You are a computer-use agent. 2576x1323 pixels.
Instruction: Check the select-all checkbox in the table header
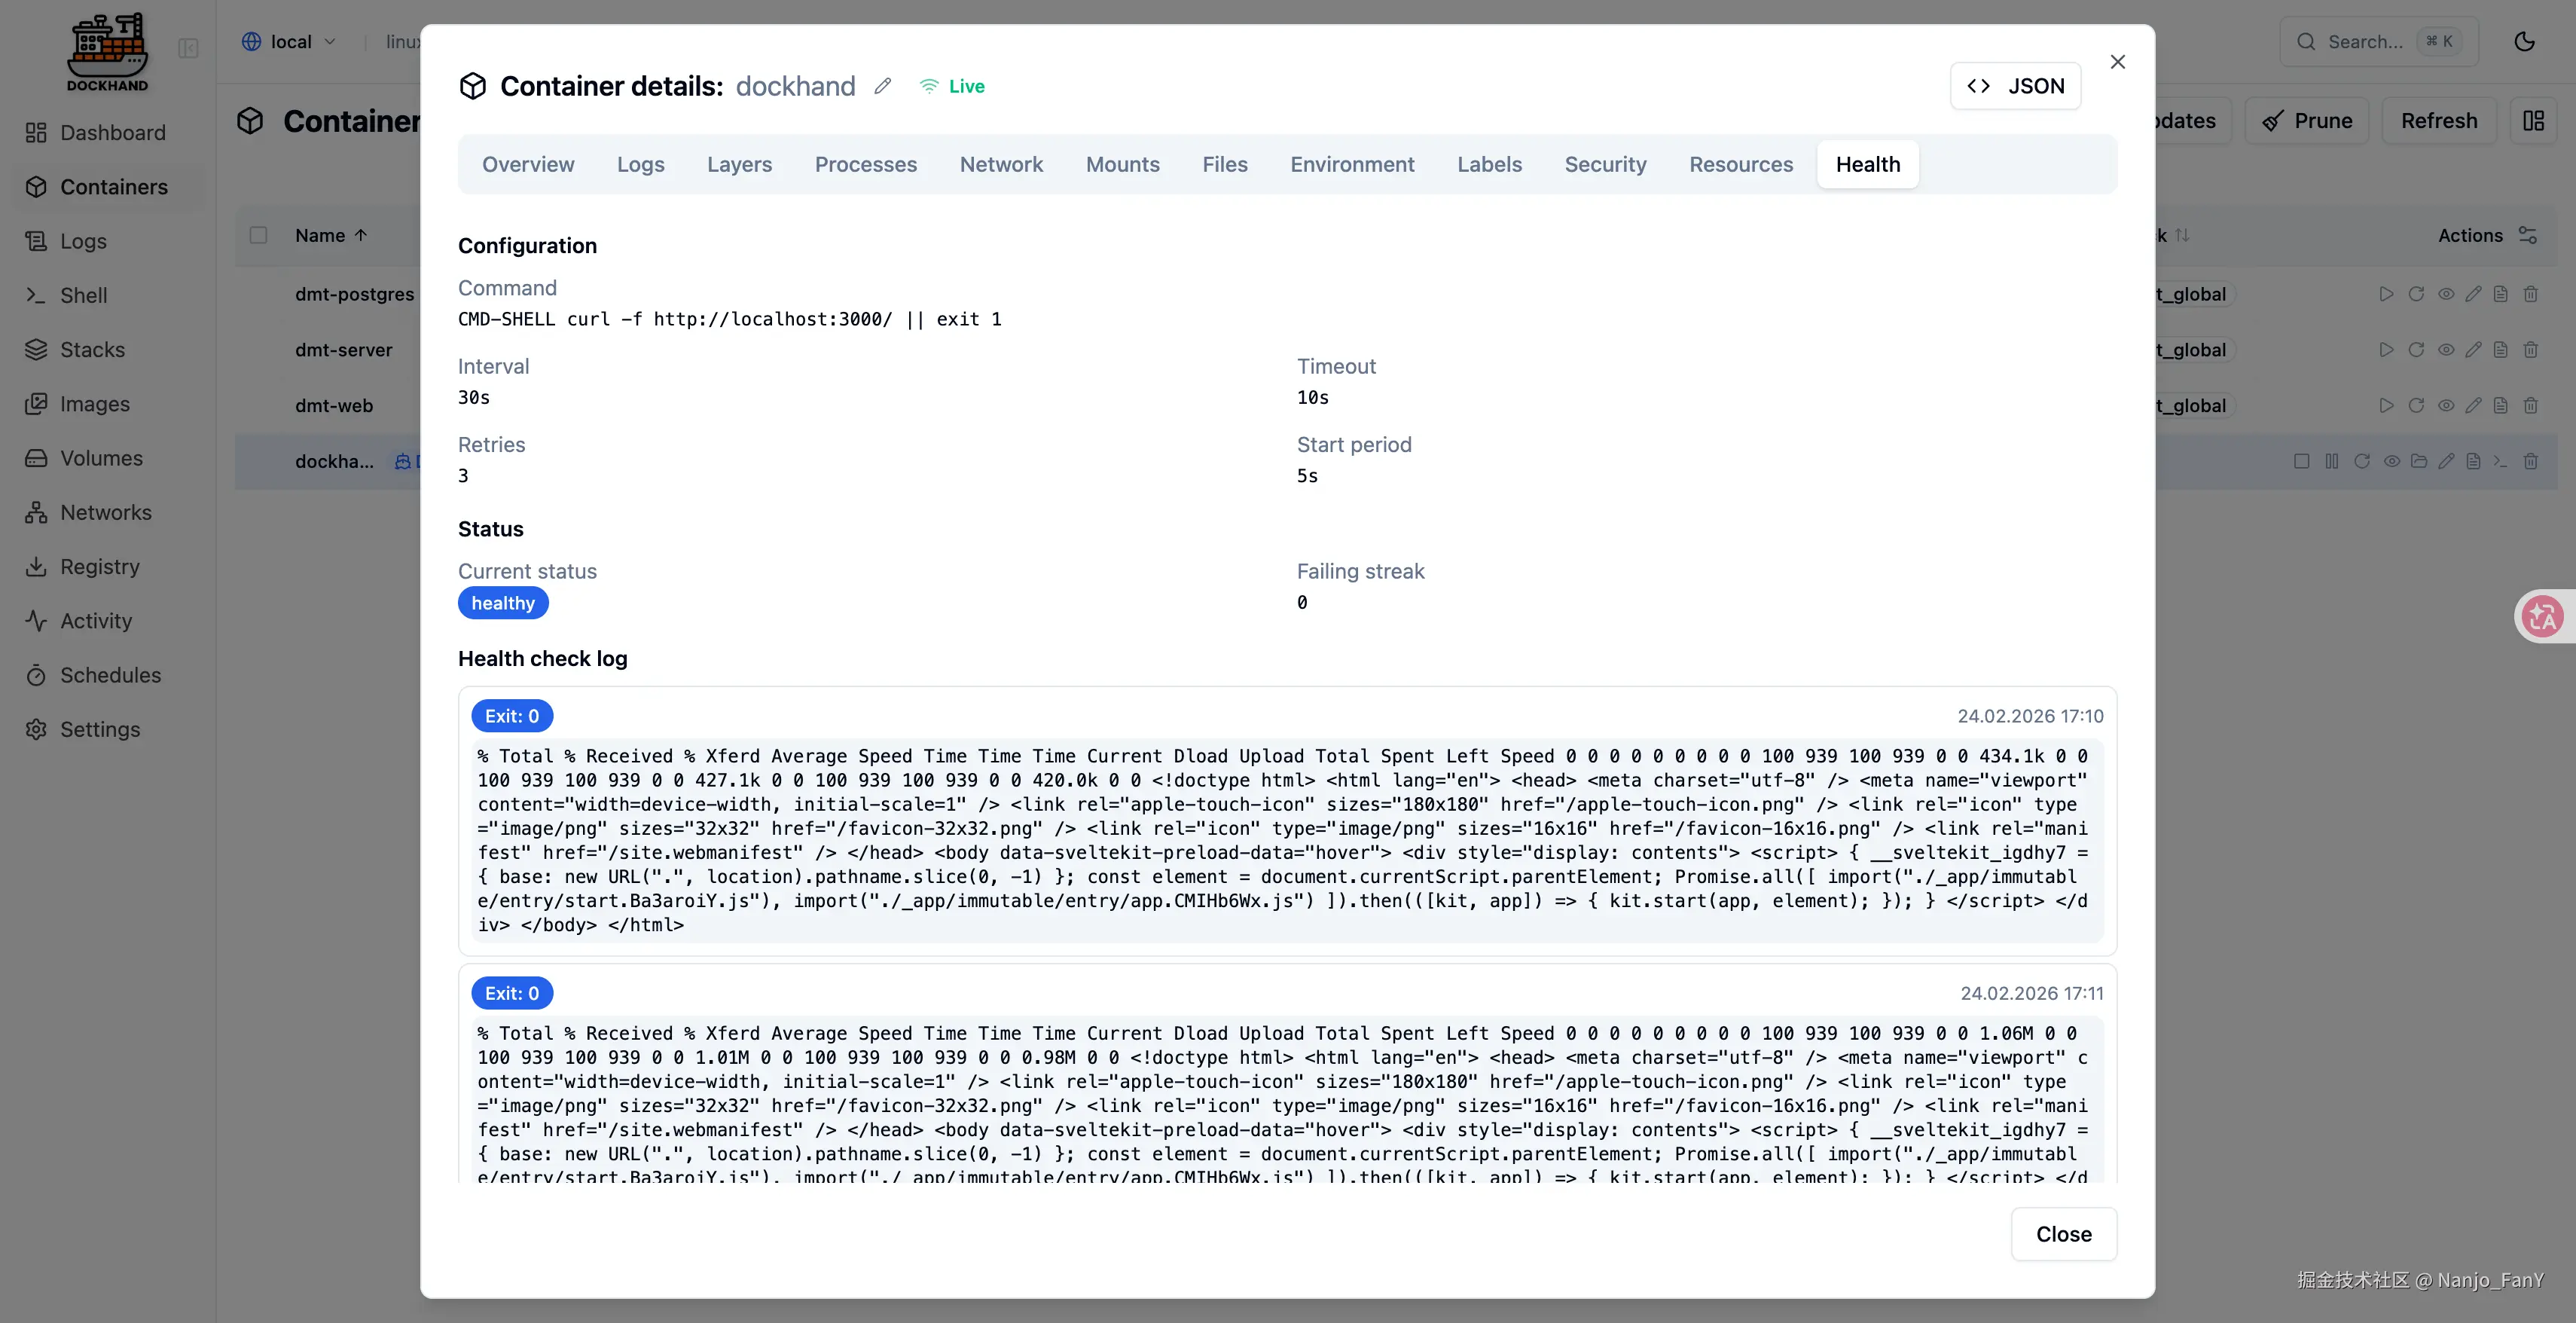tap(258, 235)
